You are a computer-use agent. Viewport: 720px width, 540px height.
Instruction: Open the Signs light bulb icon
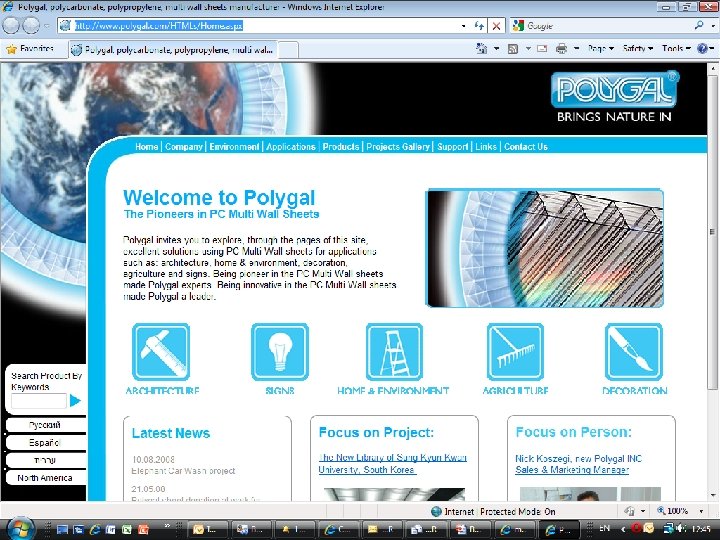point(280,352)
